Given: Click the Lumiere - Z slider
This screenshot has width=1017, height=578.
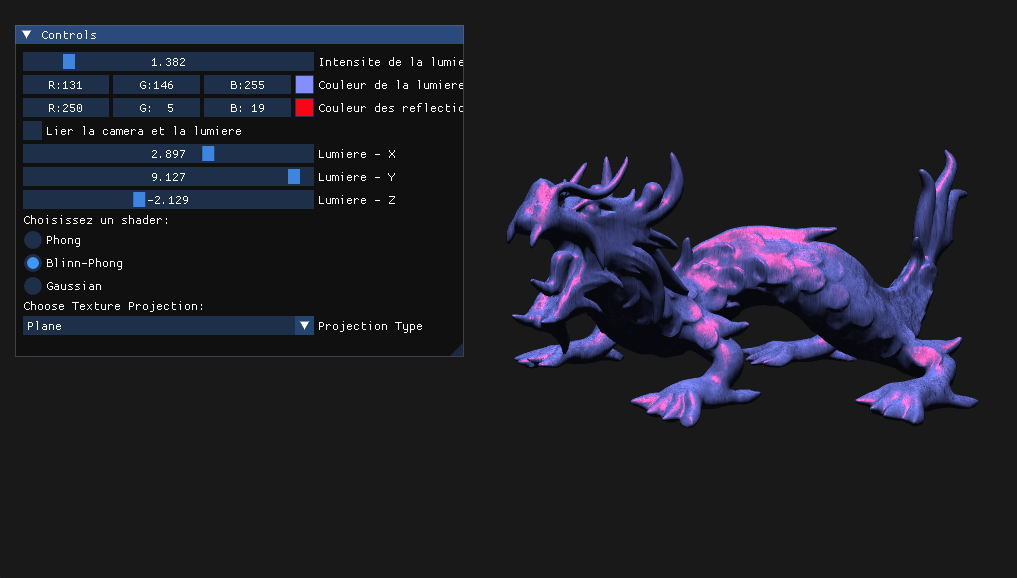Looking at the screenshot, I should (x=168, y=200).
